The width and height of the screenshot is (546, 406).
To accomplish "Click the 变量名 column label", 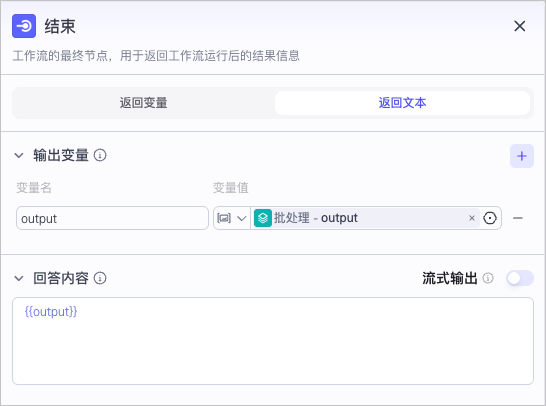I will pos(34,188).
